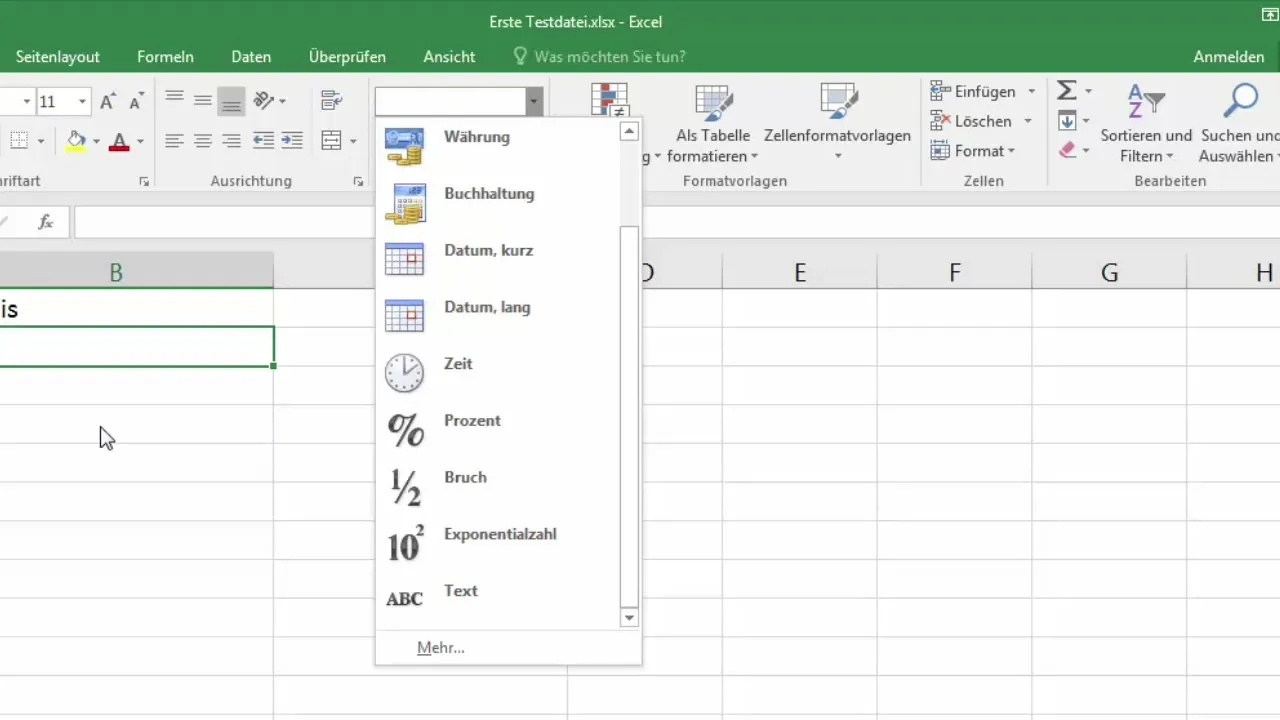This screenshot has width=1280, height=720.
Task: Click the AutoSum sigma icon
Action: click(x=1067, y=91)
